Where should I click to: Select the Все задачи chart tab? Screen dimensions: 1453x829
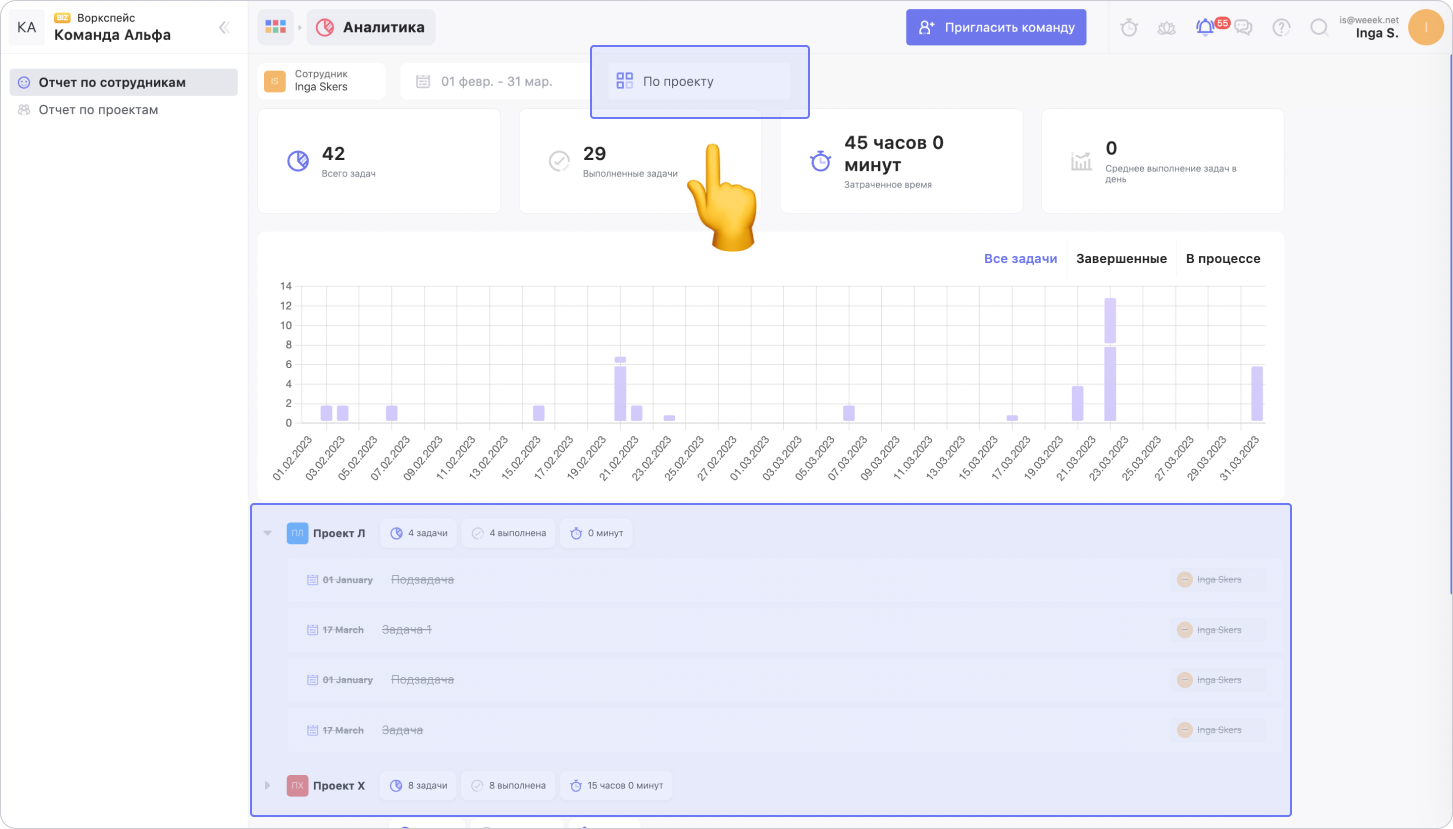[x=1020, y=259]
